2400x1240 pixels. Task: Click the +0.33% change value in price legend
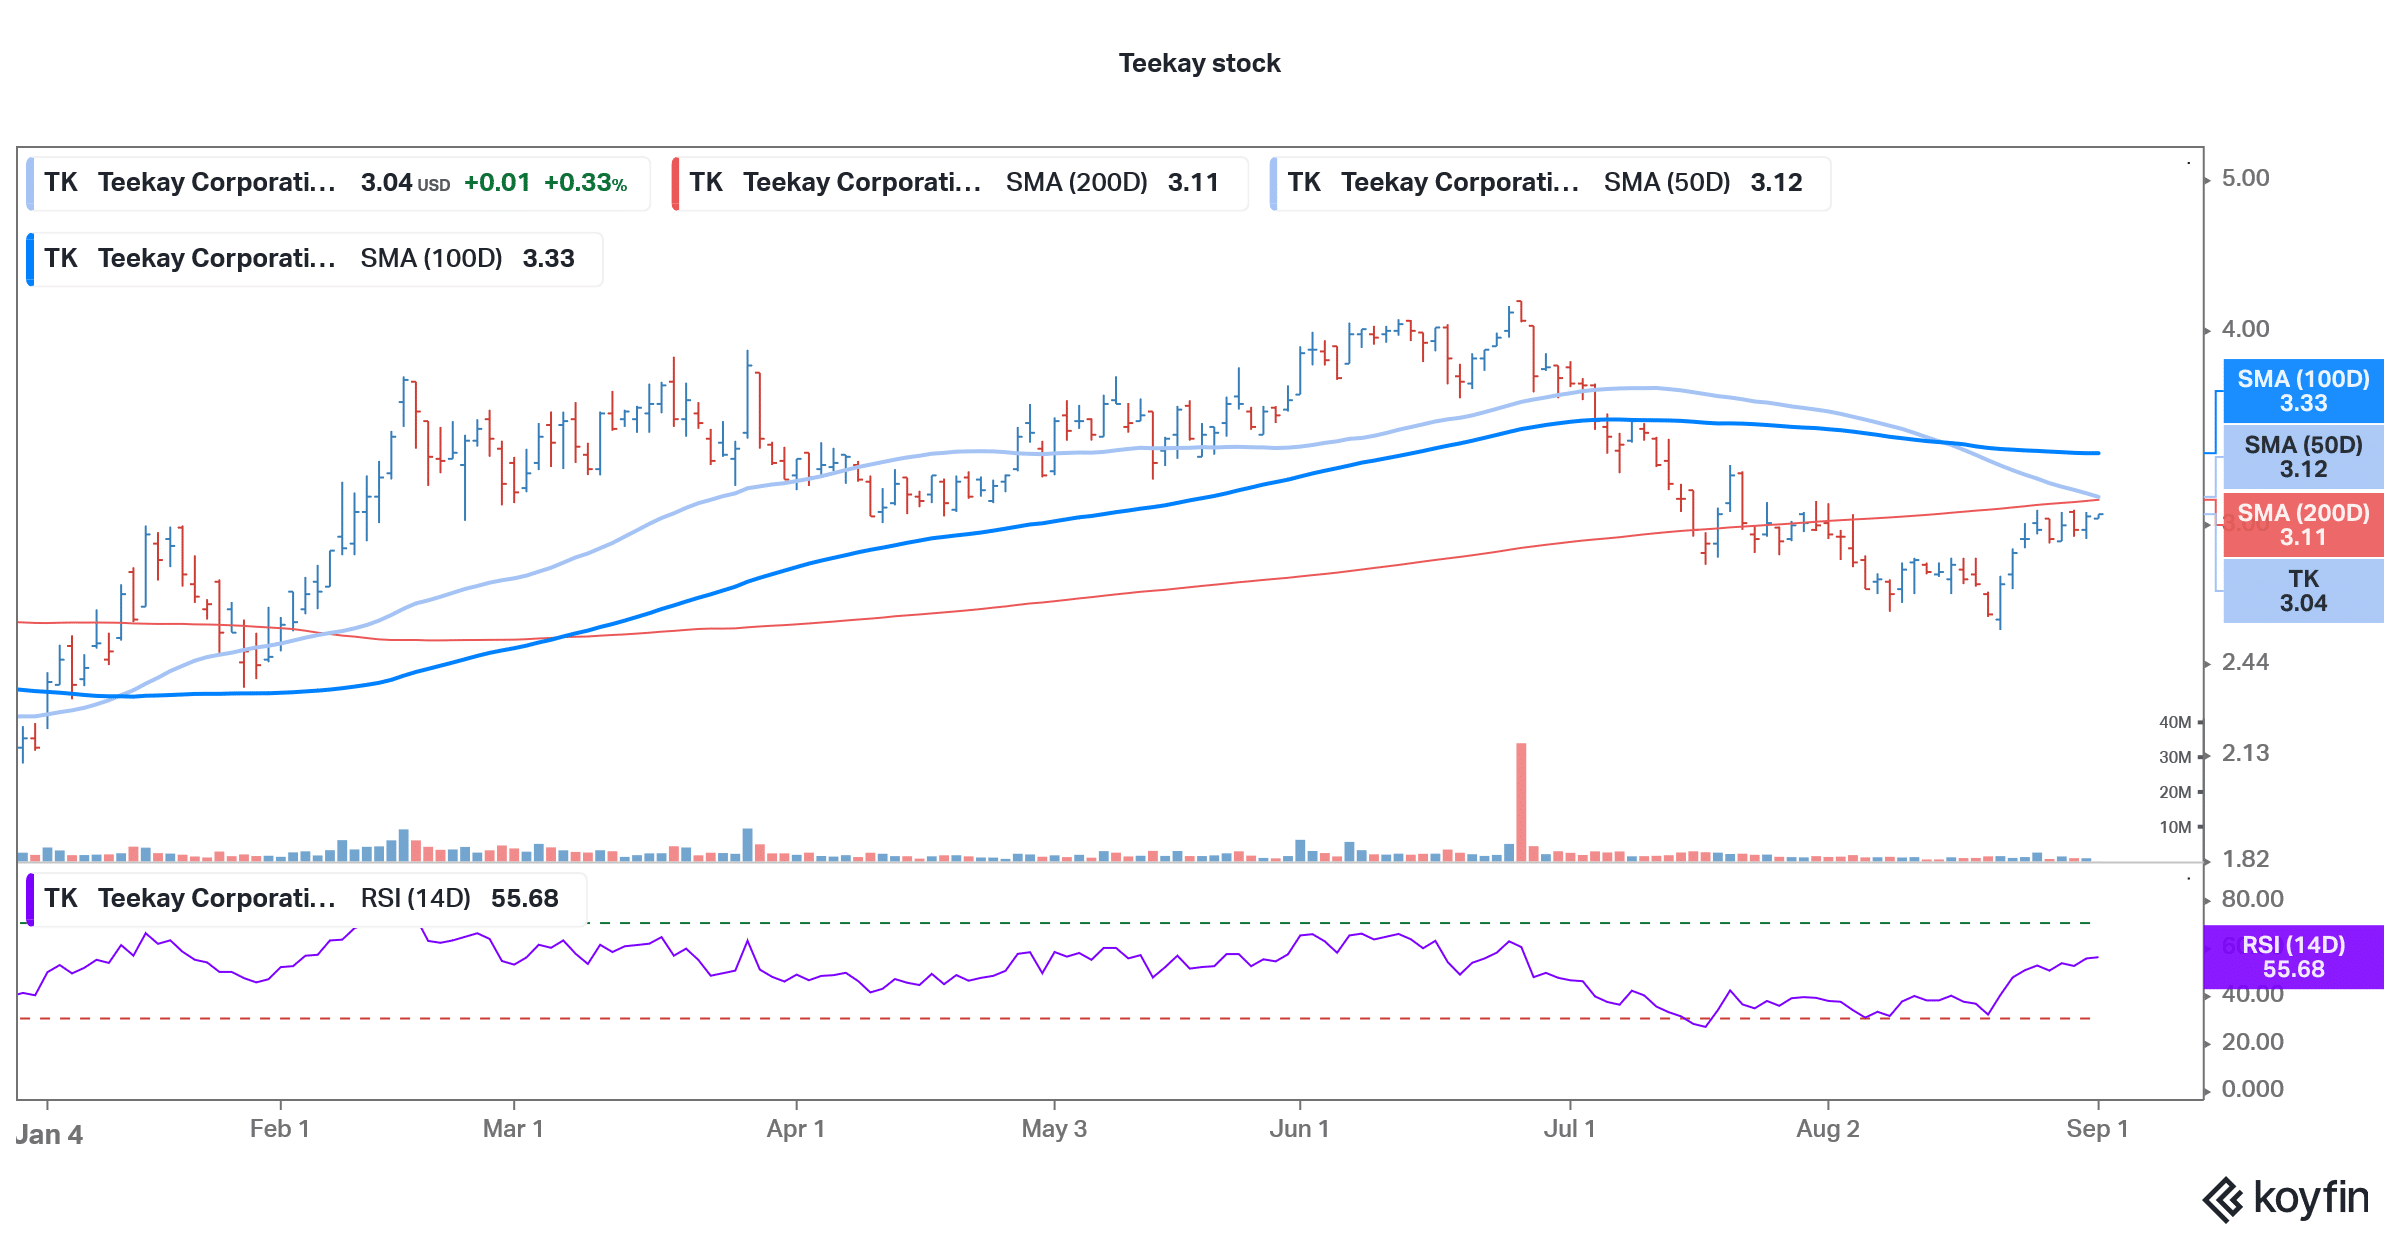coord(585,183)
